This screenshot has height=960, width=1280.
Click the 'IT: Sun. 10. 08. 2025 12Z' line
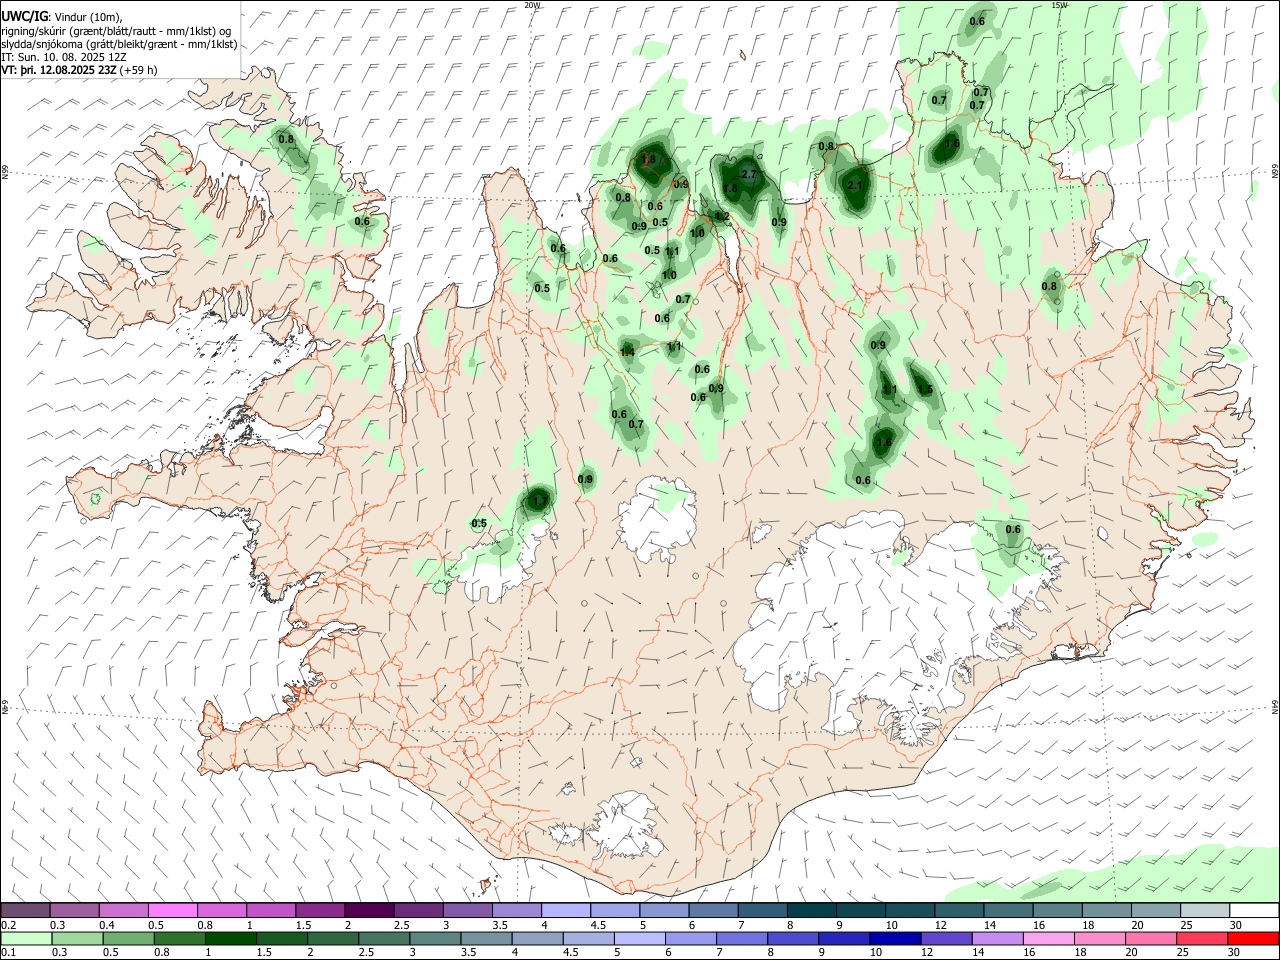pos(64,58)
